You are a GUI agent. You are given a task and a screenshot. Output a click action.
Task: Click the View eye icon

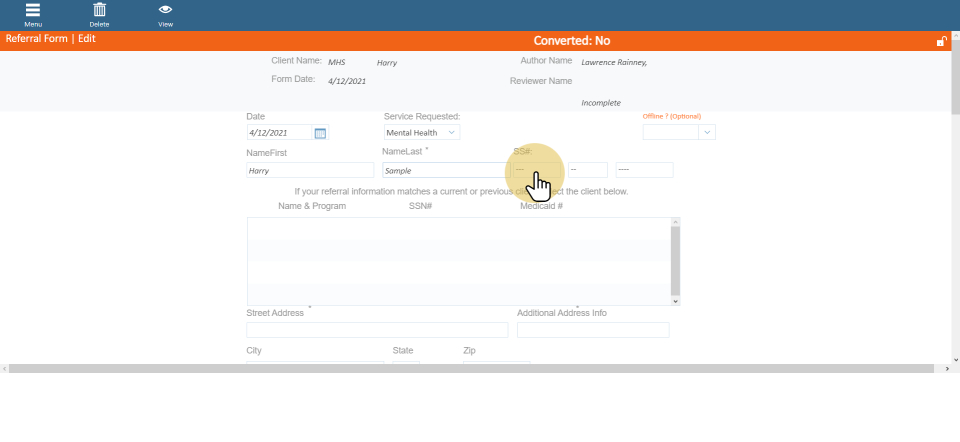165,11
